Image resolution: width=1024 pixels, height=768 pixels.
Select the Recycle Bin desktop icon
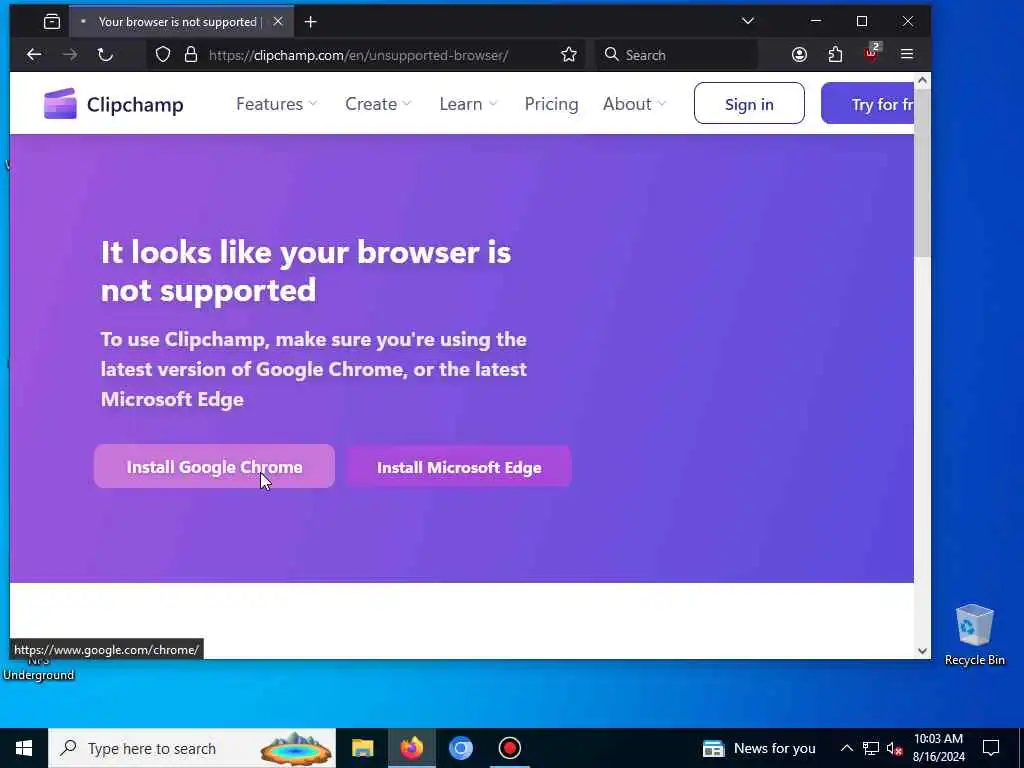(x=974, y=635)
